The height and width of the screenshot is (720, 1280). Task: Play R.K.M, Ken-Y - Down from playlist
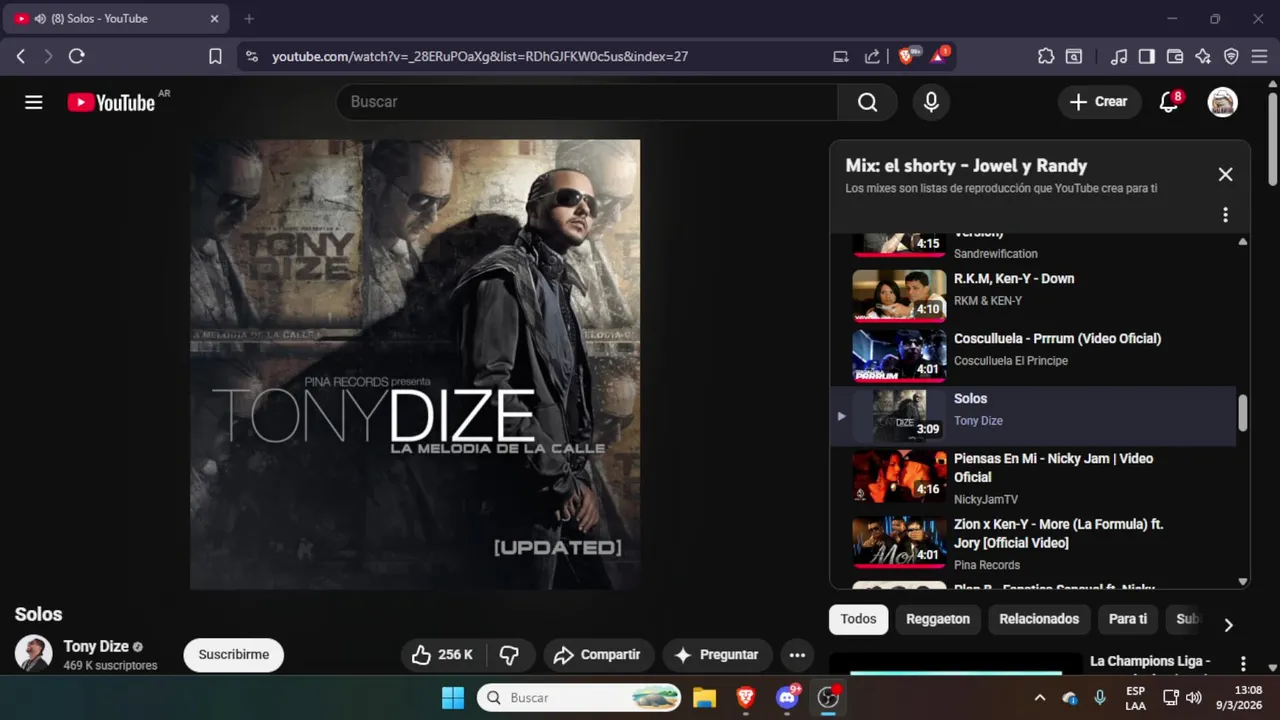click(1035, 295)
